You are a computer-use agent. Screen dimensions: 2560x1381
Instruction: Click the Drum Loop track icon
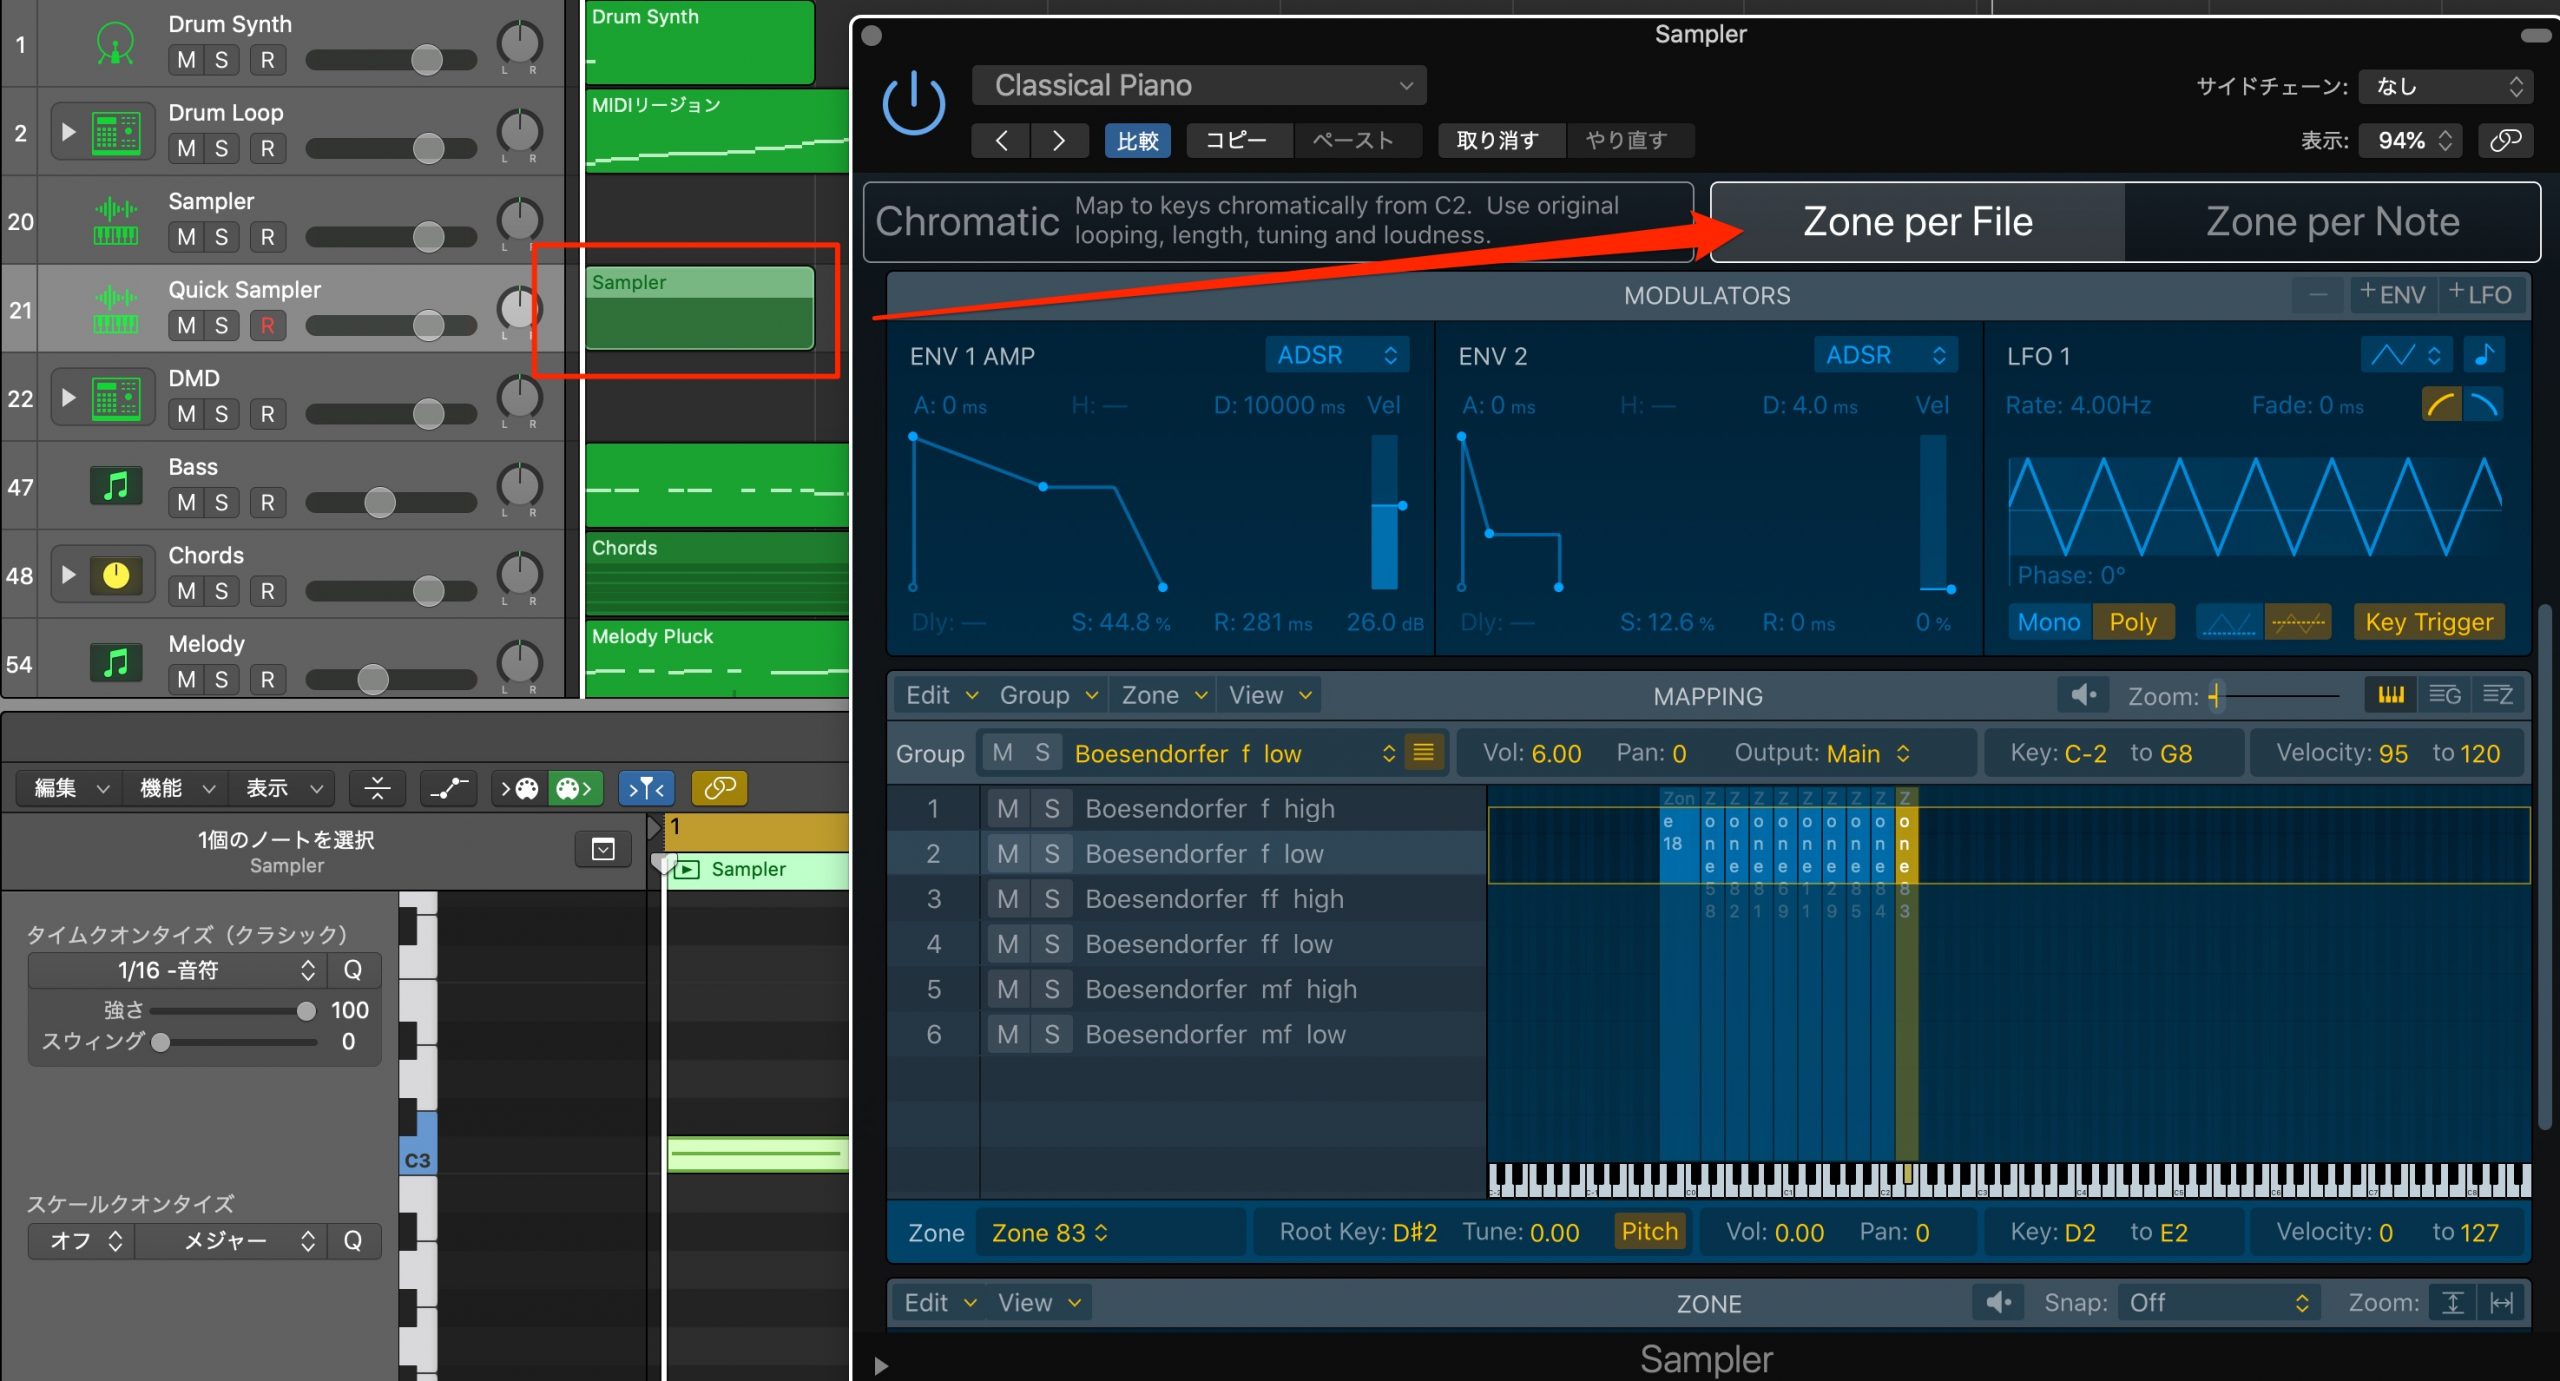click(x=116, y=133)
